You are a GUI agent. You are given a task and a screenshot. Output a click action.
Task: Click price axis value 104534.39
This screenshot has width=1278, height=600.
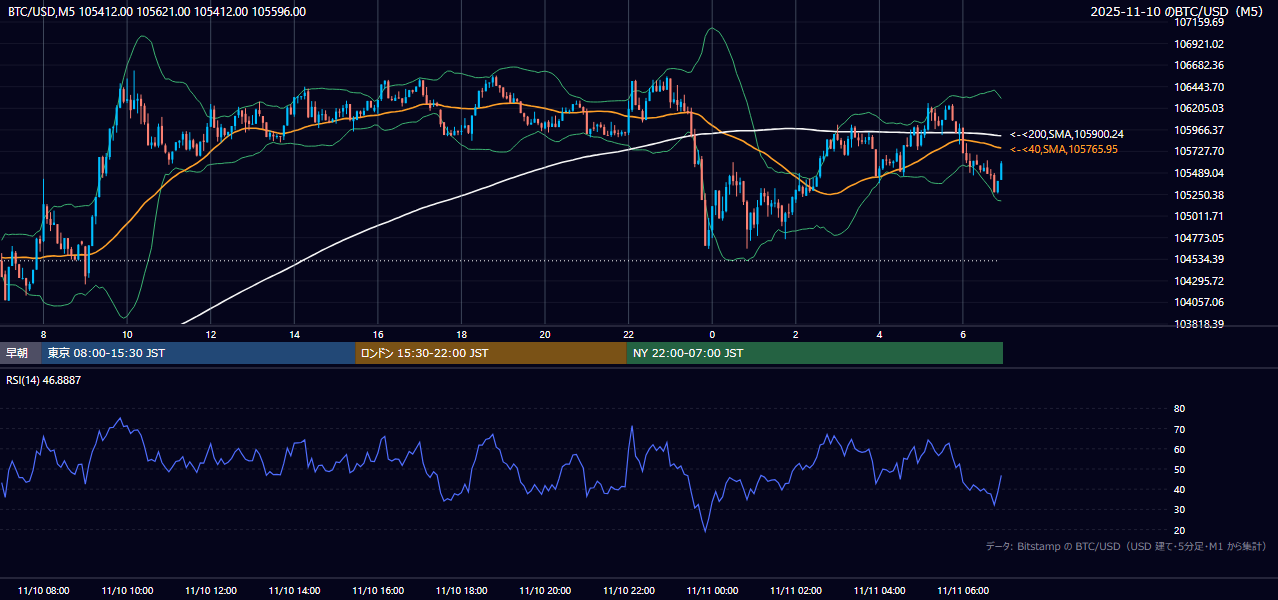point(1199,259)
